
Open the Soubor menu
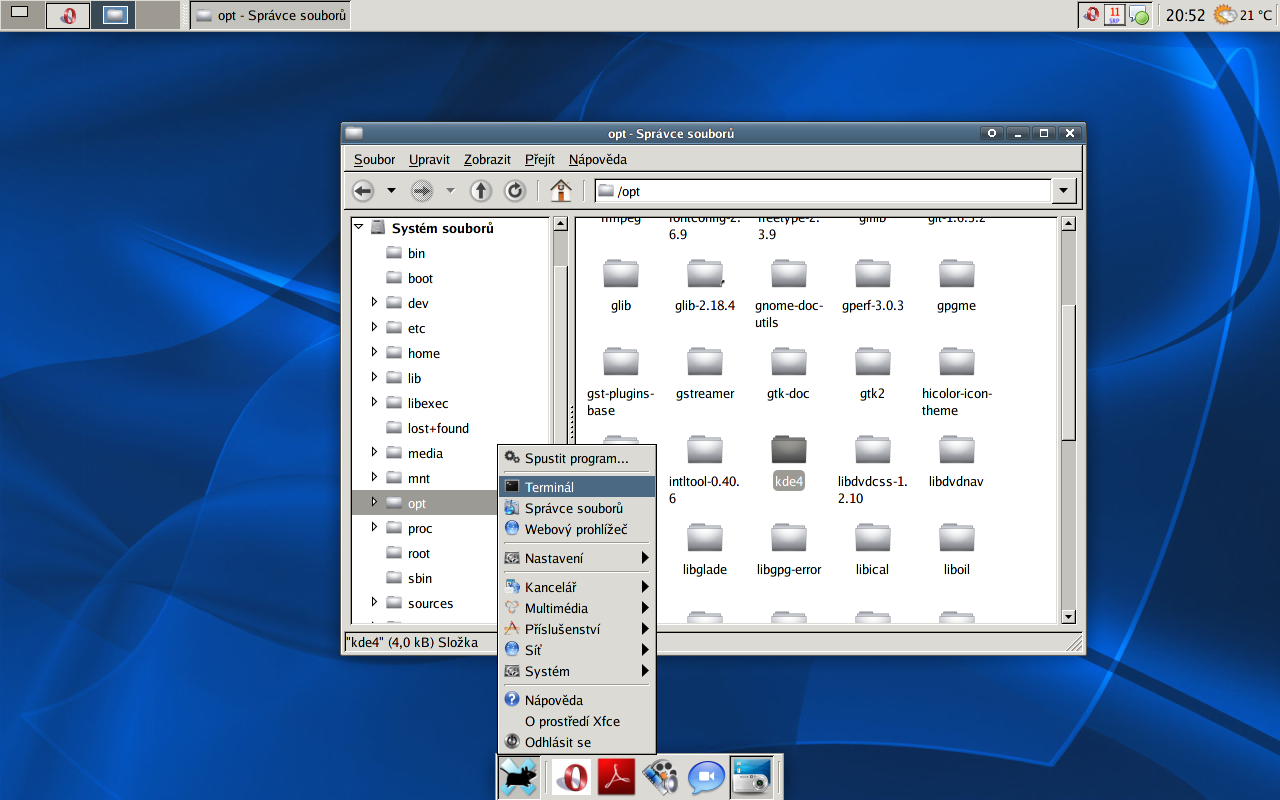374,159
